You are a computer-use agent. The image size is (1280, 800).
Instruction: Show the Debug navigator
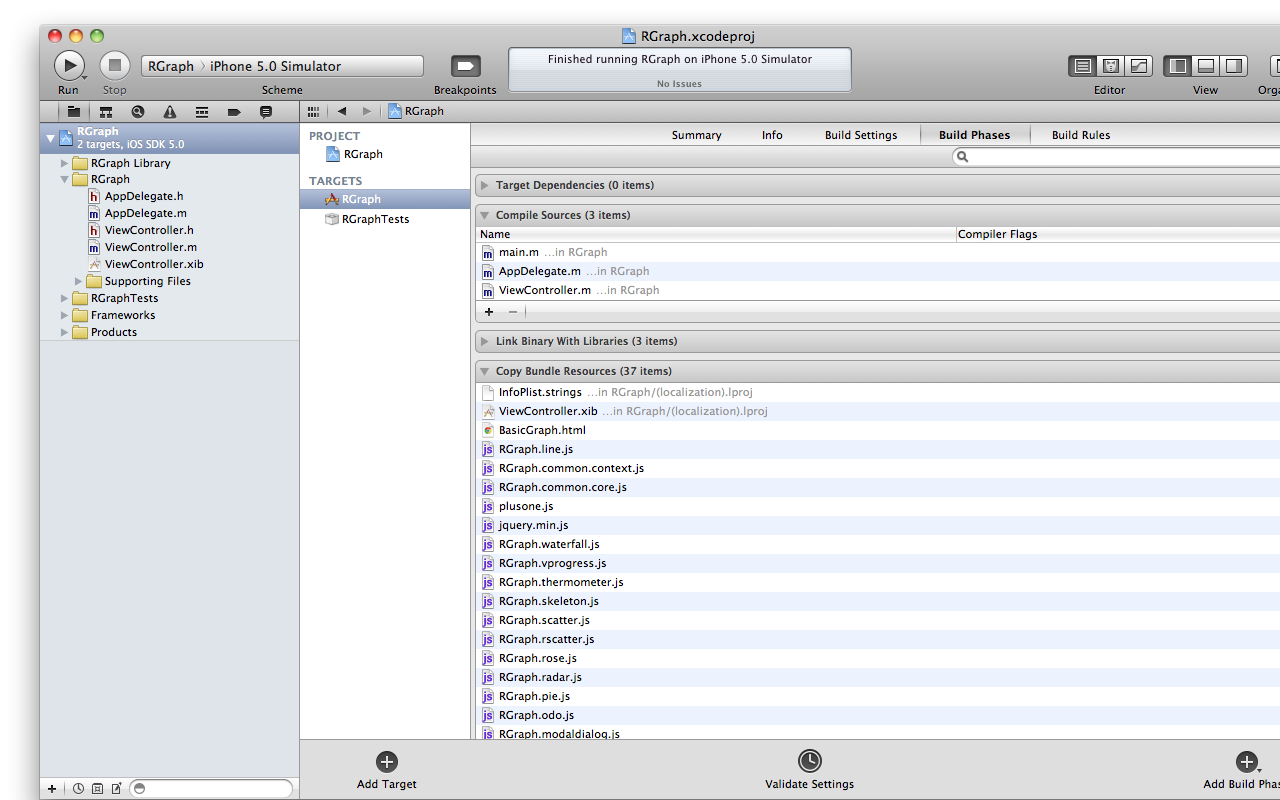(x=202, y=112)
